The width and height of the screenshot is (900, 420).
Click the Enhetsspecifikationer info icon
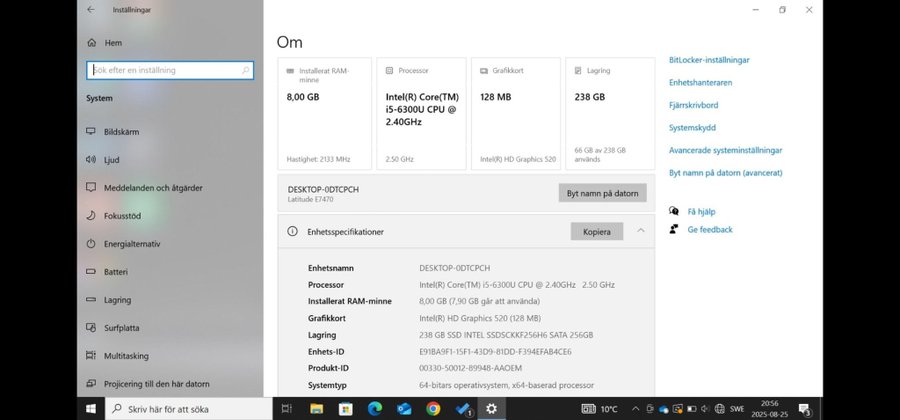pos(292,231)
